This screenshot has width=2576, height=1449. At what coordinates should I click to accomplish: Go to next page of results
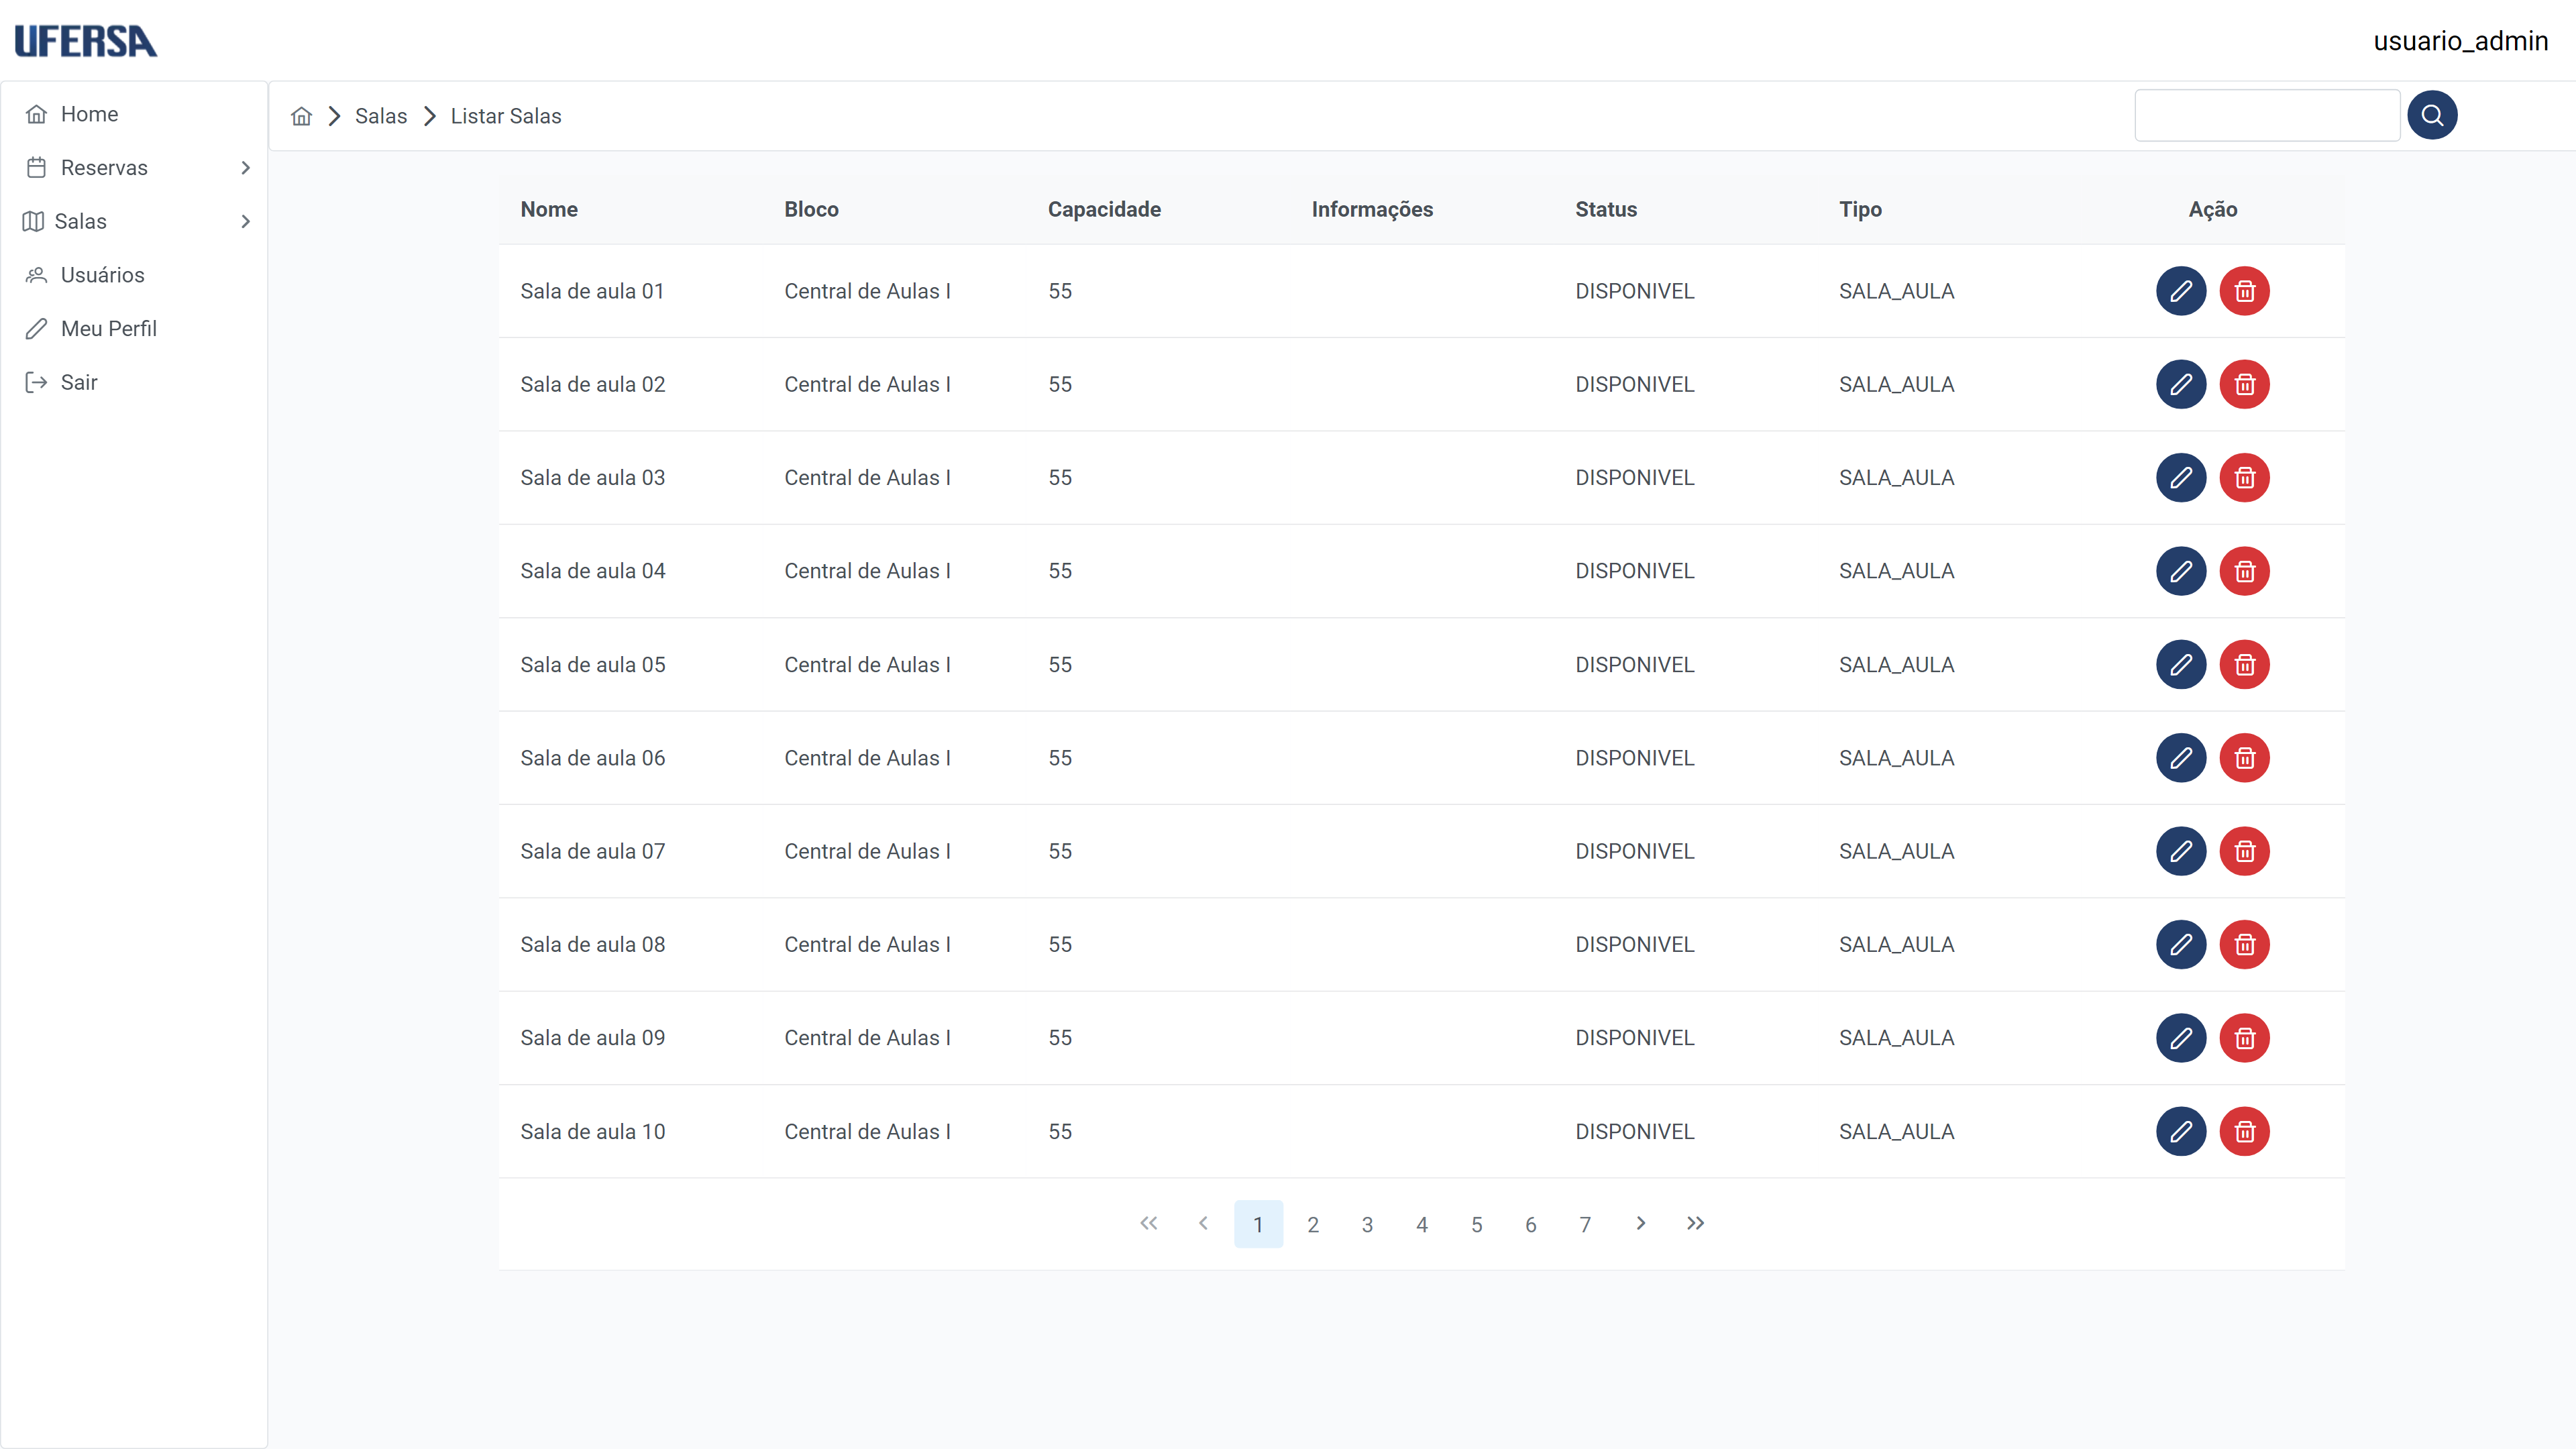[1640, 1224]
